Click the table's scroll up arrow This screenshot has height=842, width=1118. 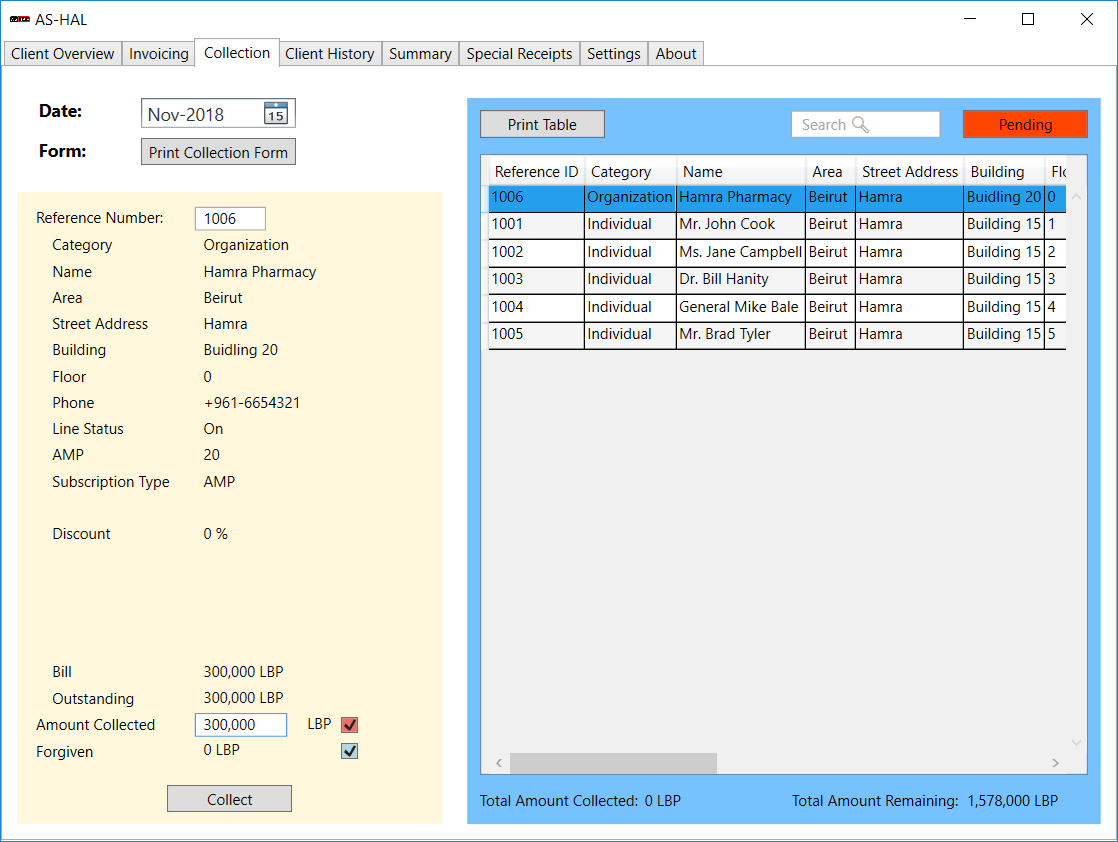point(1077,197)
